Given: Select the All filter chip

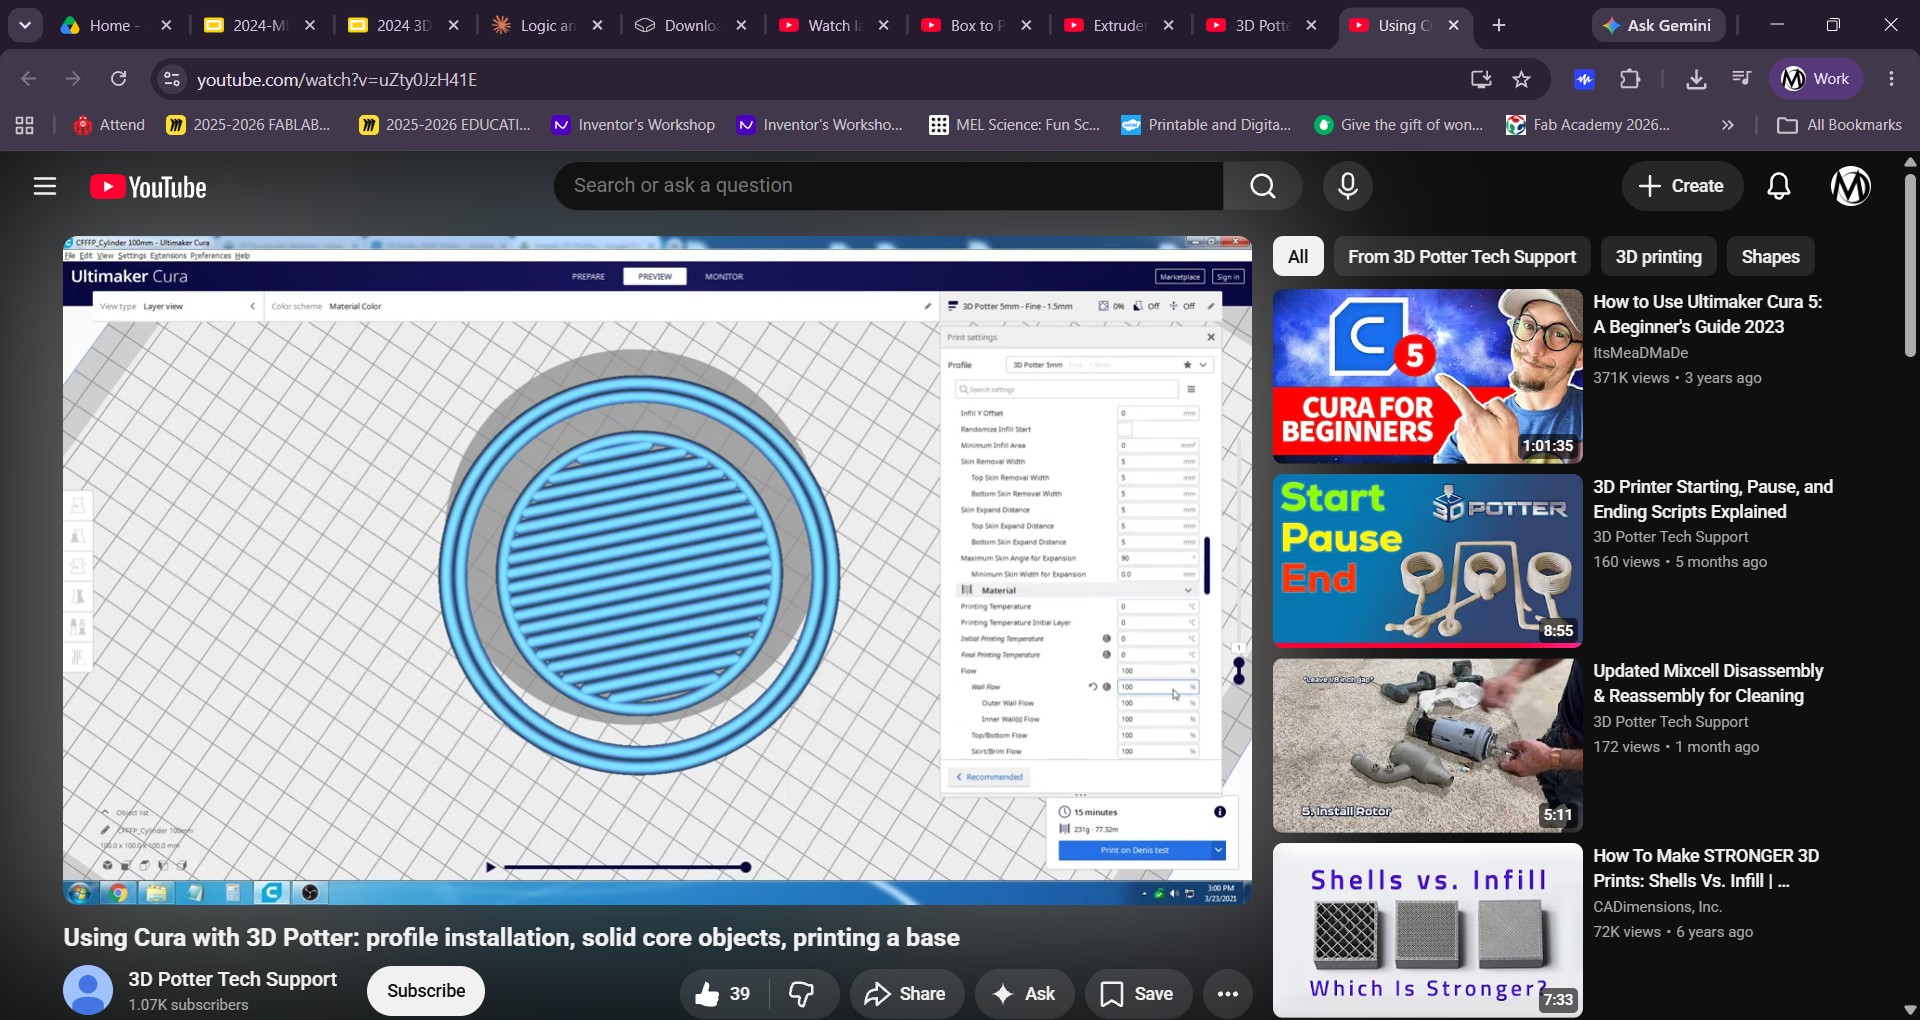Looking at the screenshot, I should pos(1298,257).
